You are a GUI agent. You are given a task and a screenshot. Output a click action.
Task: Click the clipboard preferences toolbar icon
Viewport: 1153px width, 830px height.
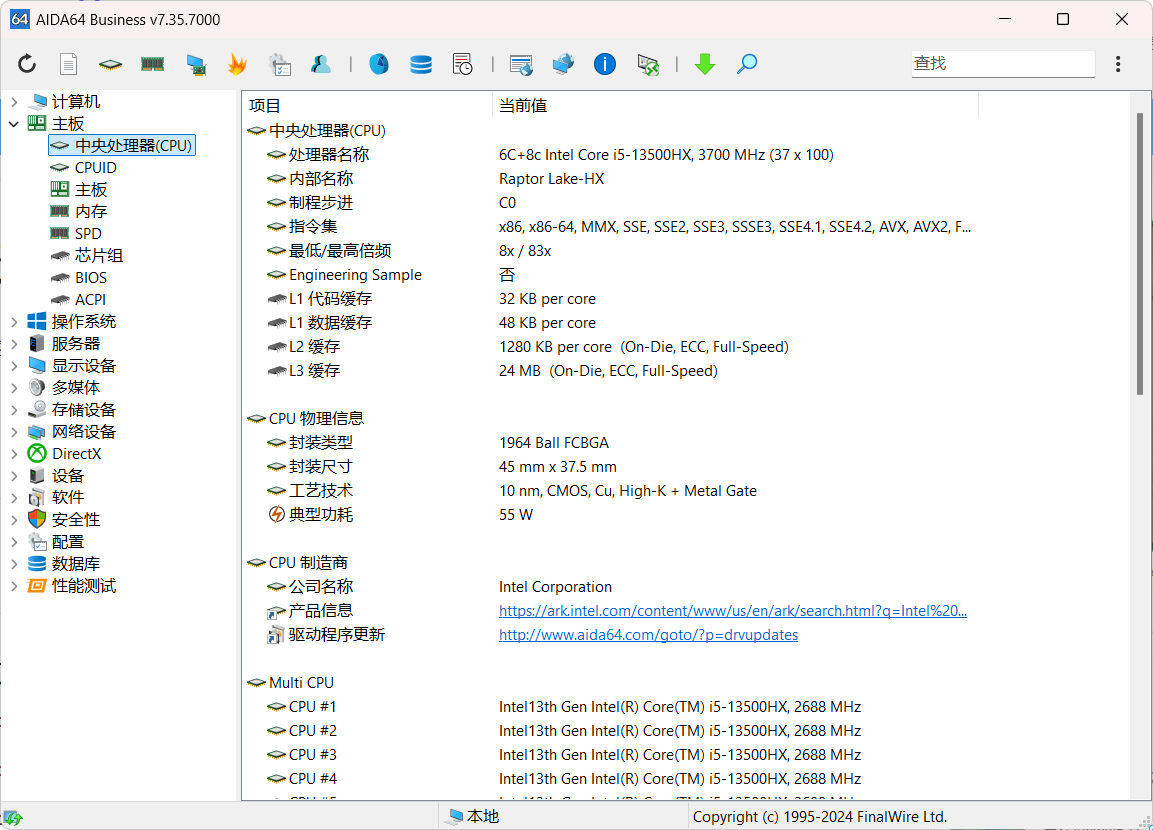pos(279,64)
